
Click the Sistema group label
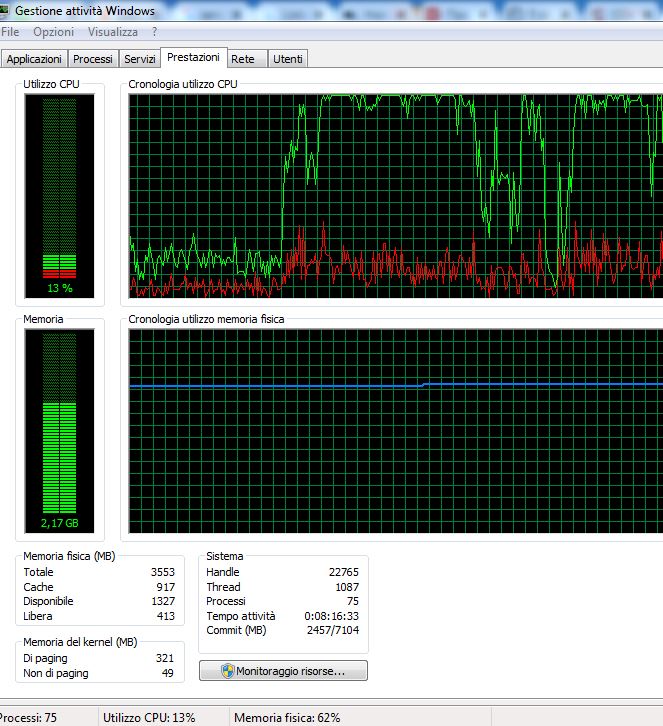(x=225, y=556)
